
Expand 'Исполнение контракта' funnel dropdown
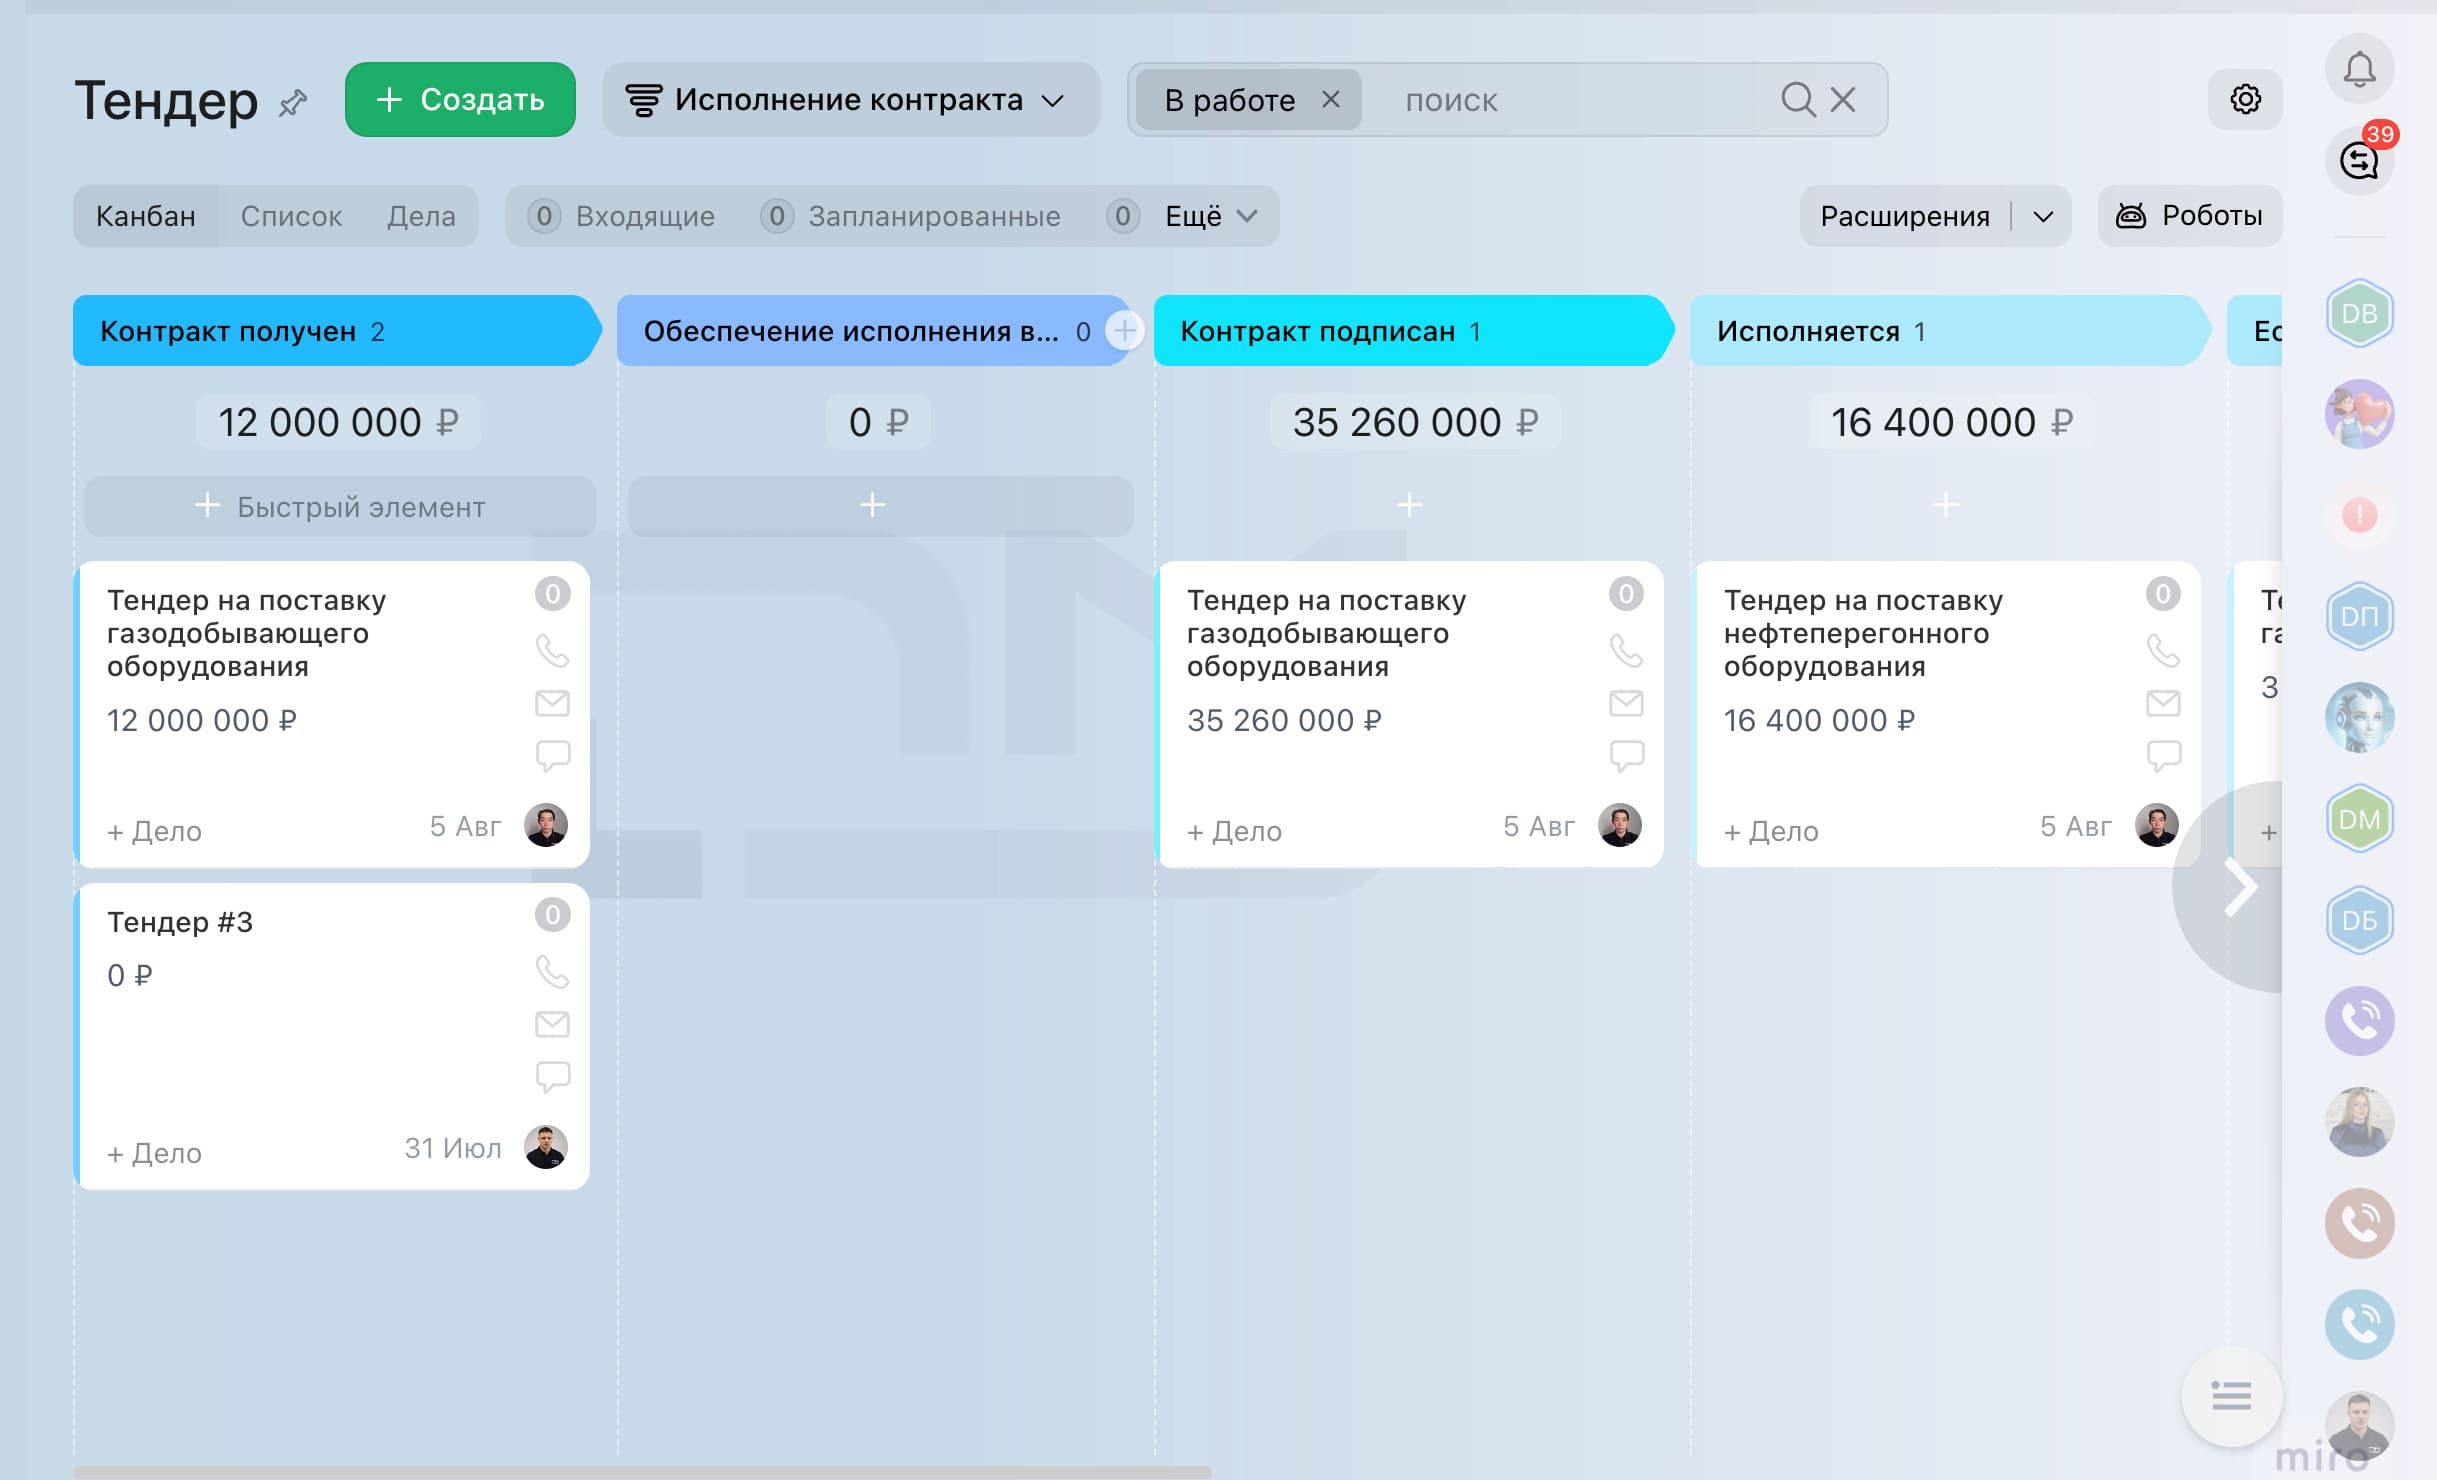pyautogui.click(x=851, y=99)
